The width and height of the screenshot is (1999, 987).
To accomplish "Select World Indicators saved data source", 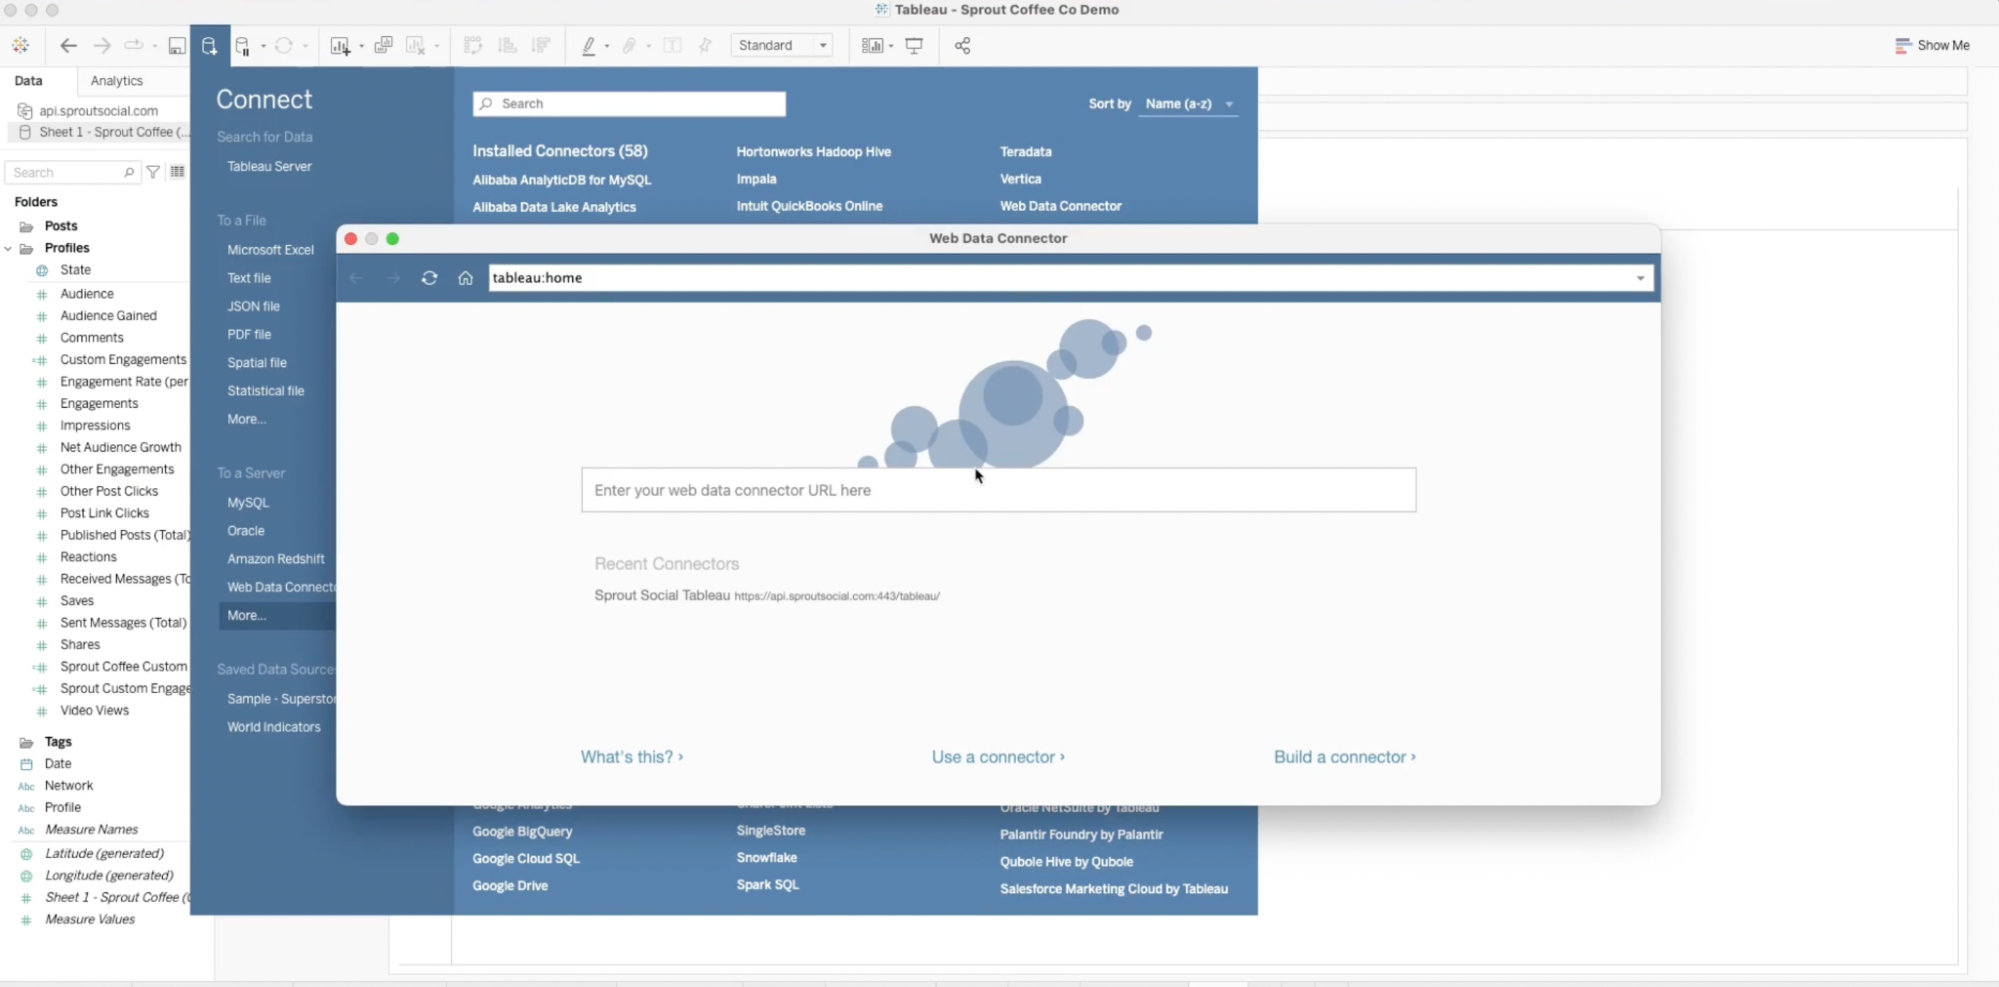I will coord(273,727).
